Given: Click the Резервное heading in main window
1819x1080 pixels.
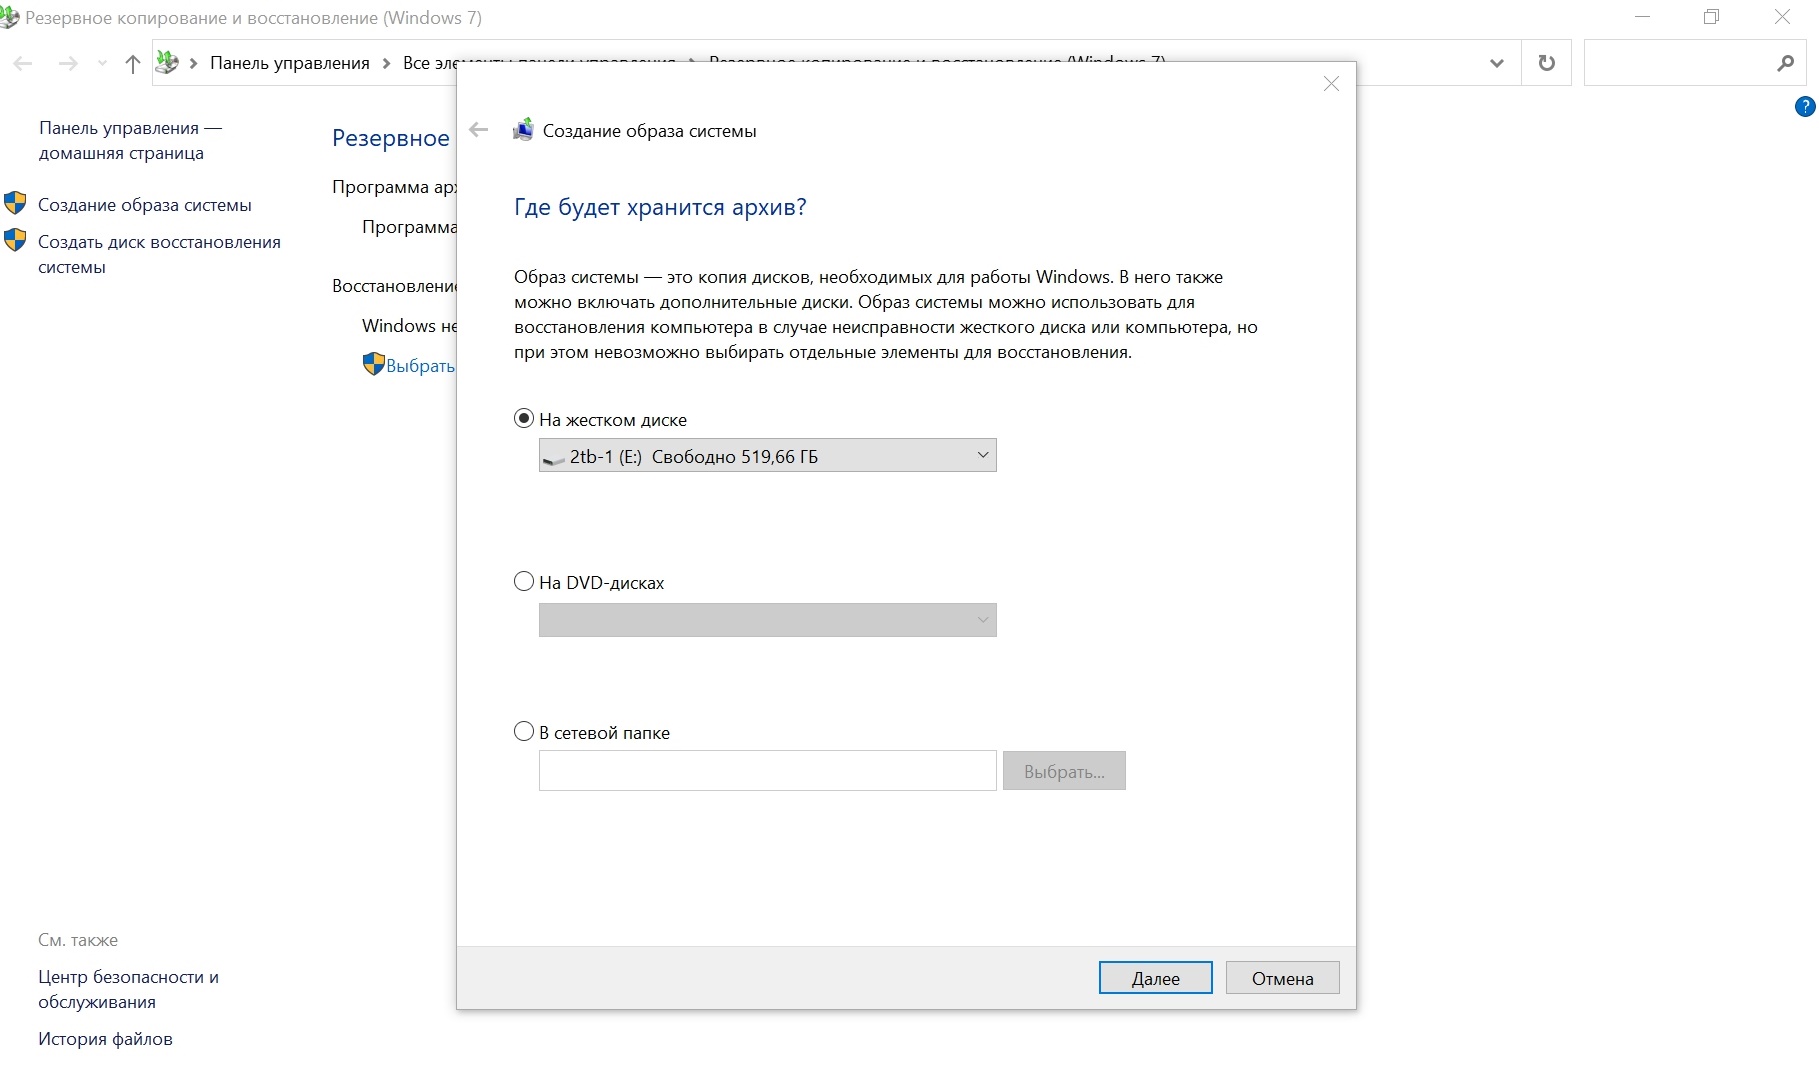Looking at the screenshot, I should (x=391, y=138).
